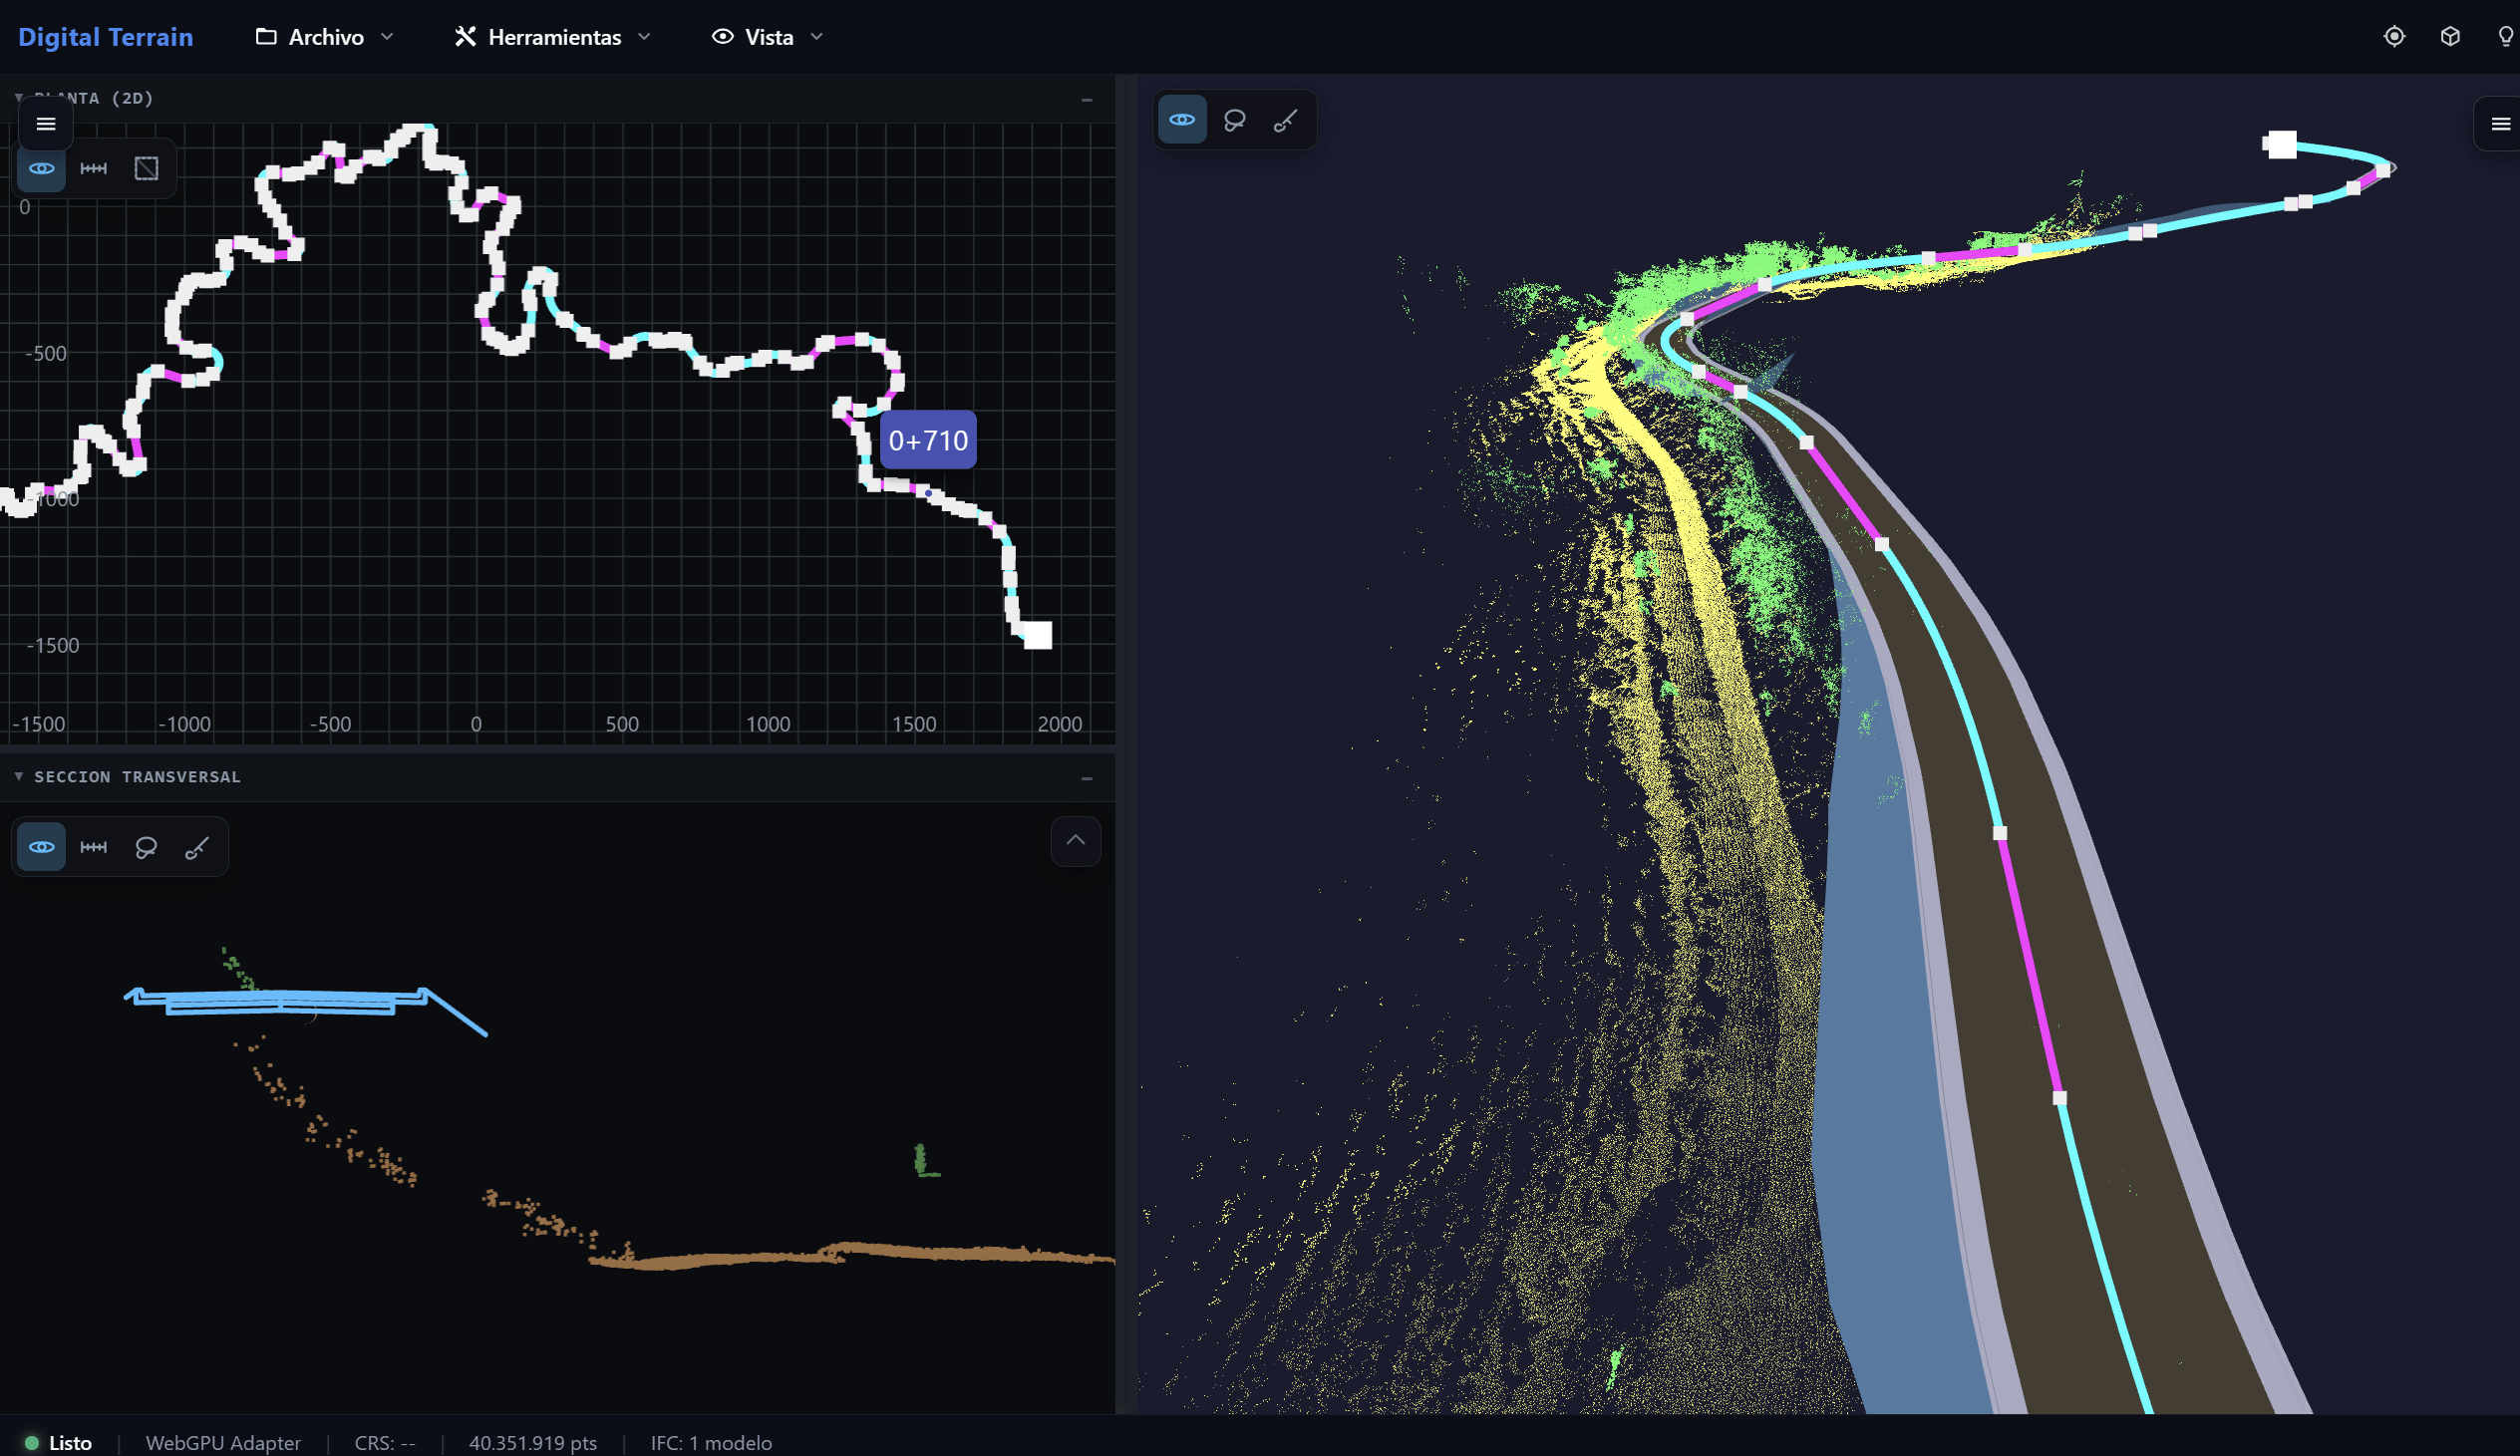Click the 0+710 station label
Screen dimensions: 2520x1456
[928, 440]
